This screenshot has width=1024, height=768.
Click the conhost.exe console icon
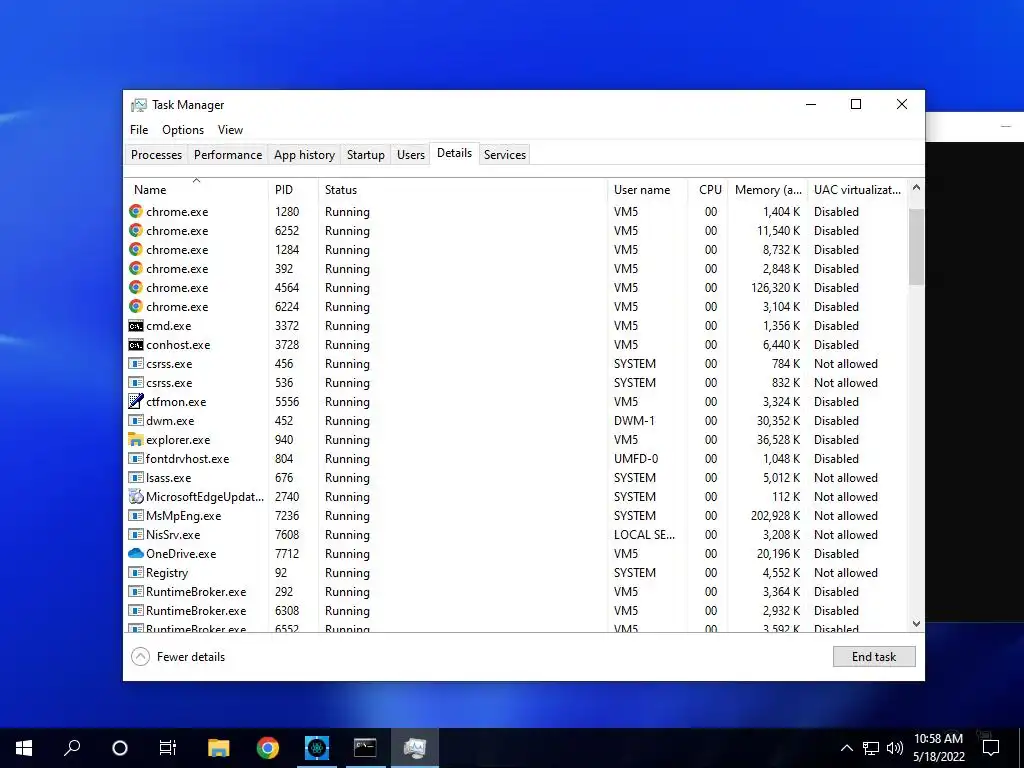[x=136, y=345]
